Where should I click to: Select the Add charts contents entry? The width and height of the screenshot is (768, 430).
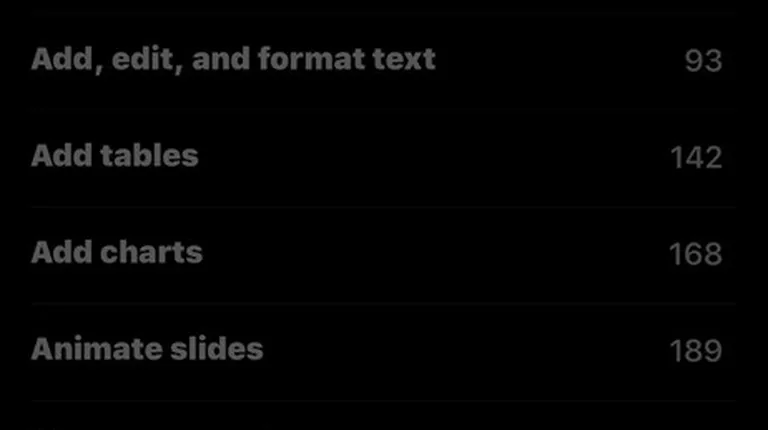click(384, 255)
